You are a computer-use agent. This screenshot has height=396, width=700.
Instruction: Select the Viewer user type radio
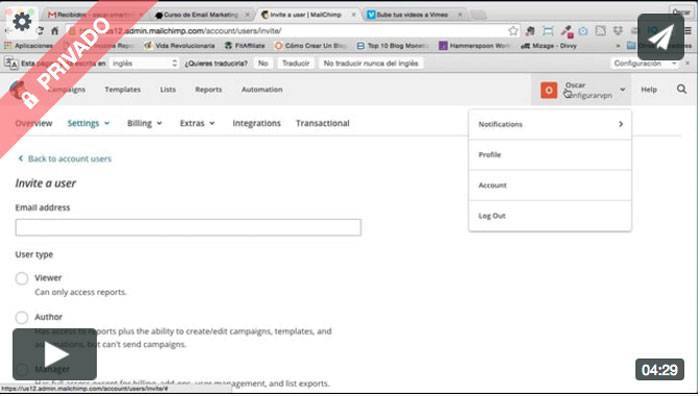click(21, 278)
